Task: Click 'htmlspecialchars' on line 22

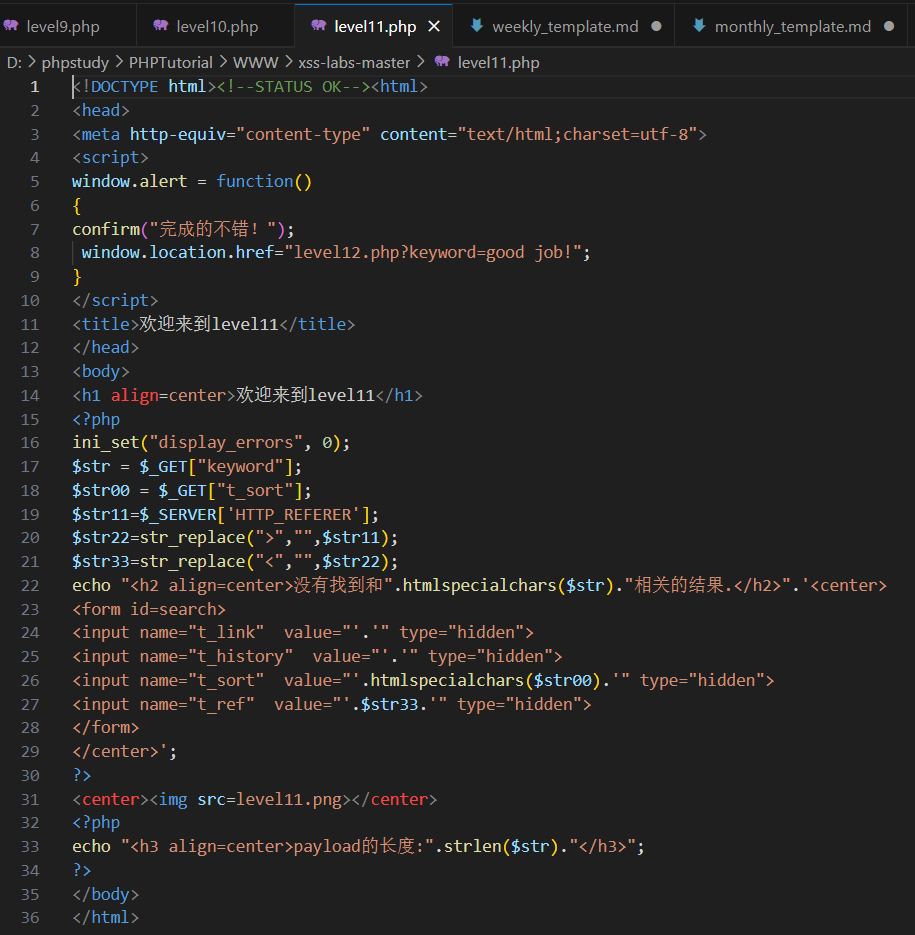Action: click(x=480, y=585)
